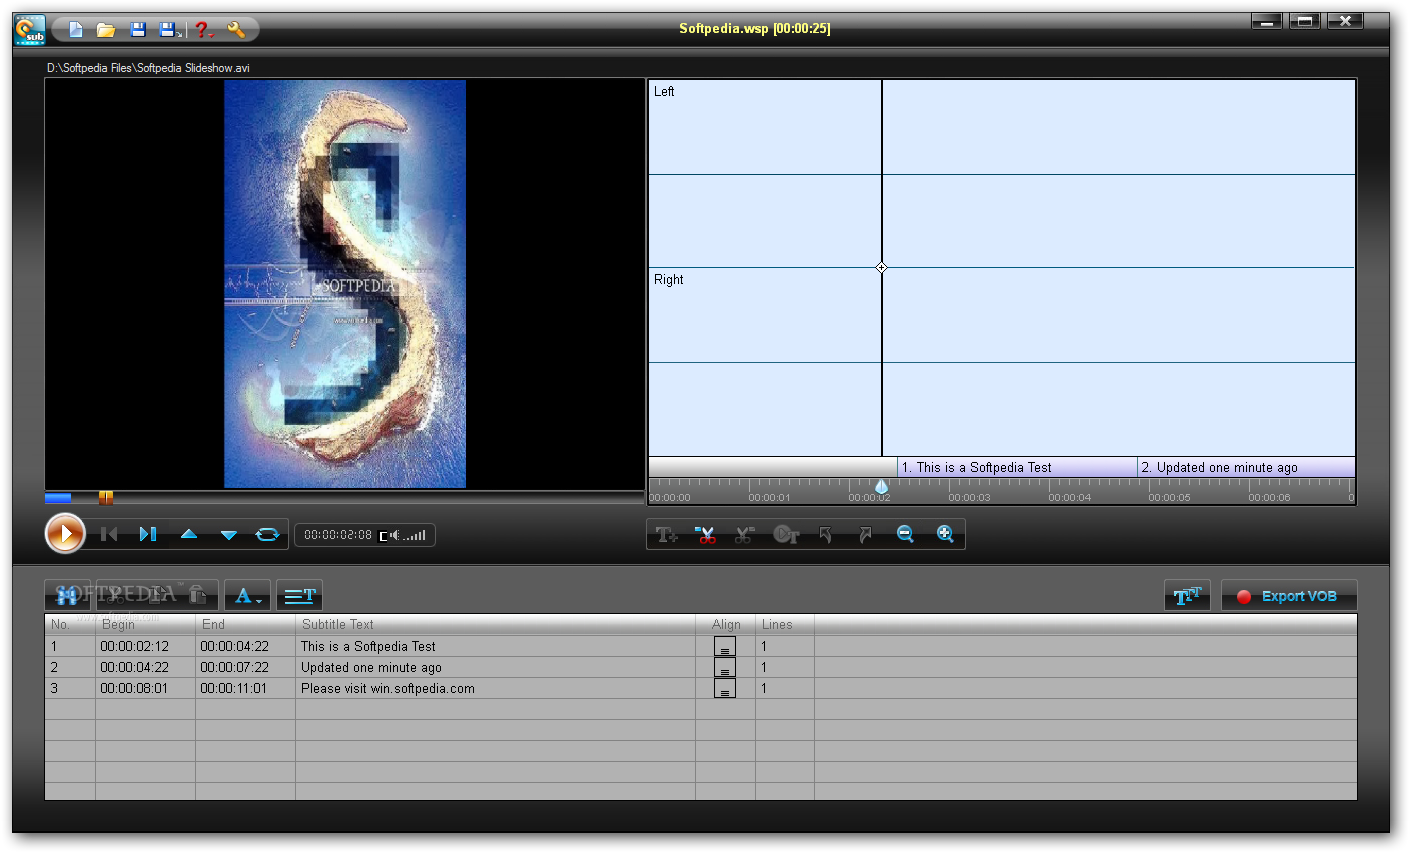The image size is (1410, 853).
Task: Click the Align column header
Action: point(726,624)
